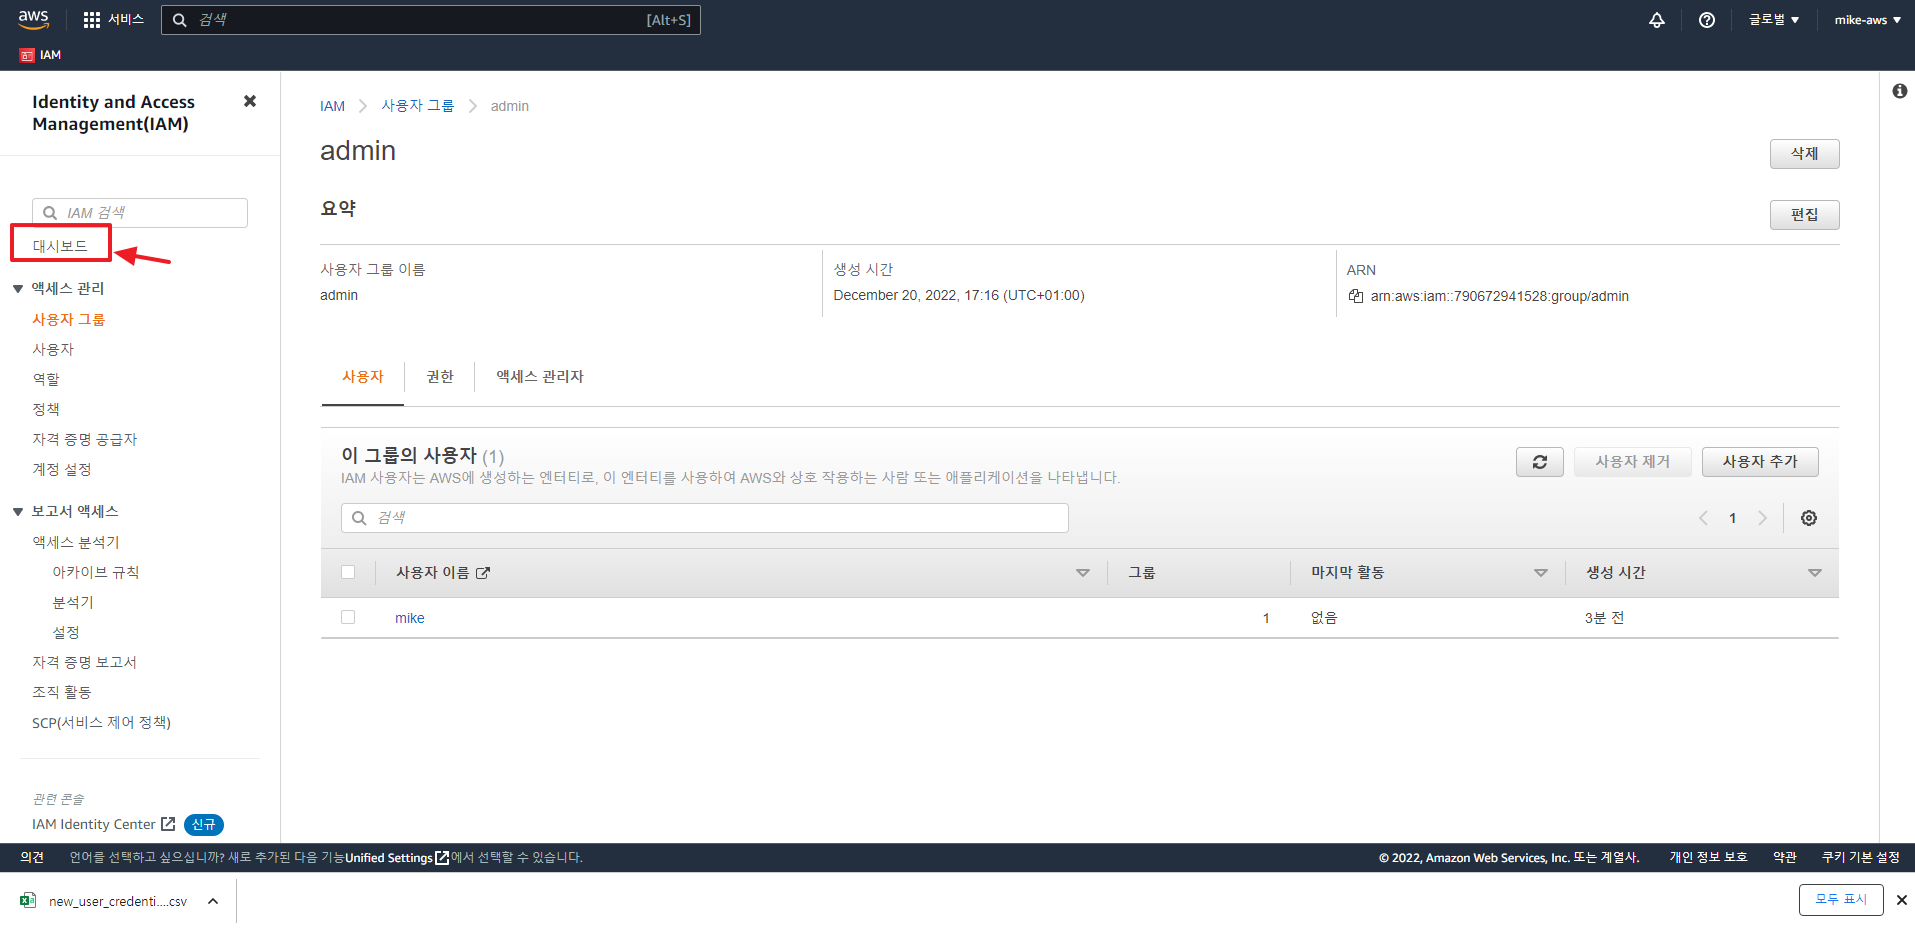1915x928 pixels.
Task: Open 자격 증명 보고서 in the sidebar
Action: pos(84,662)
